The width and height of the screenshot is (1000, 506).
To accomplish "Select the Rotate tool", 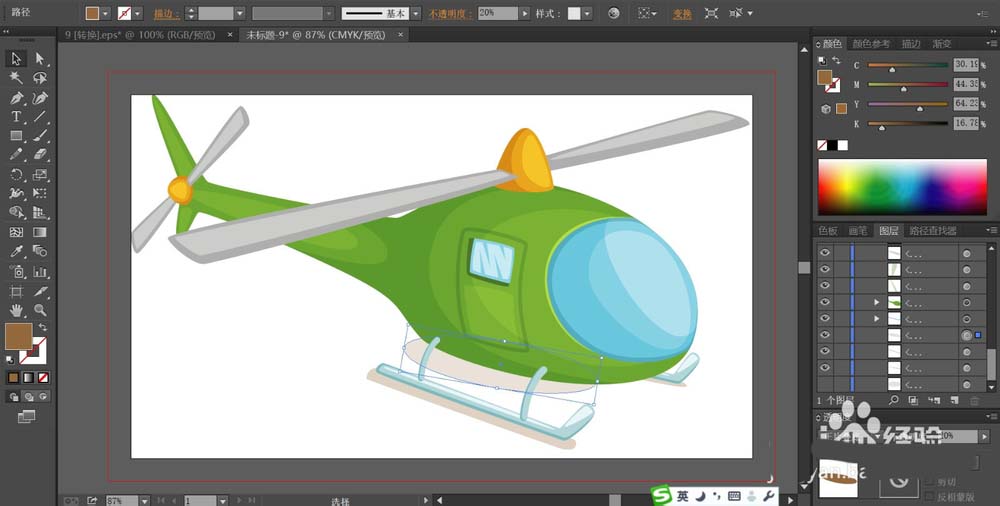I will [16, 174].
